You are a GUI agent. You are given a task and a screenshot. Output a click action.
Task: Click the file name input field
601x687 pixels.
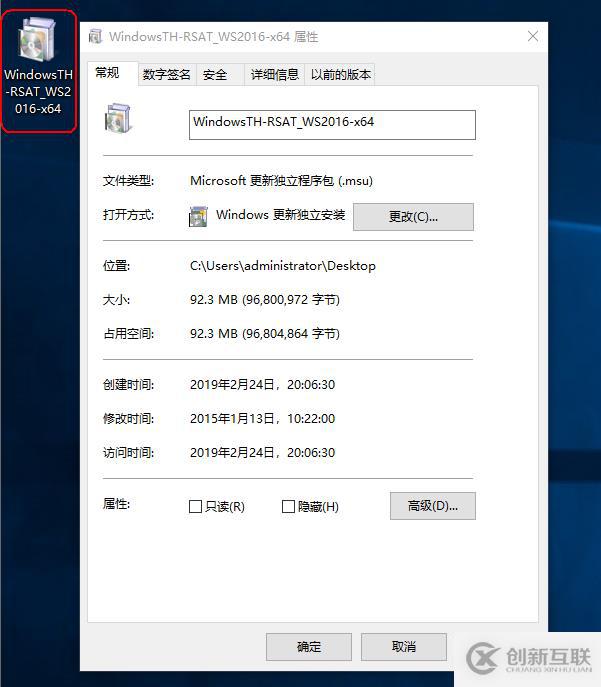tap(332, 125)
